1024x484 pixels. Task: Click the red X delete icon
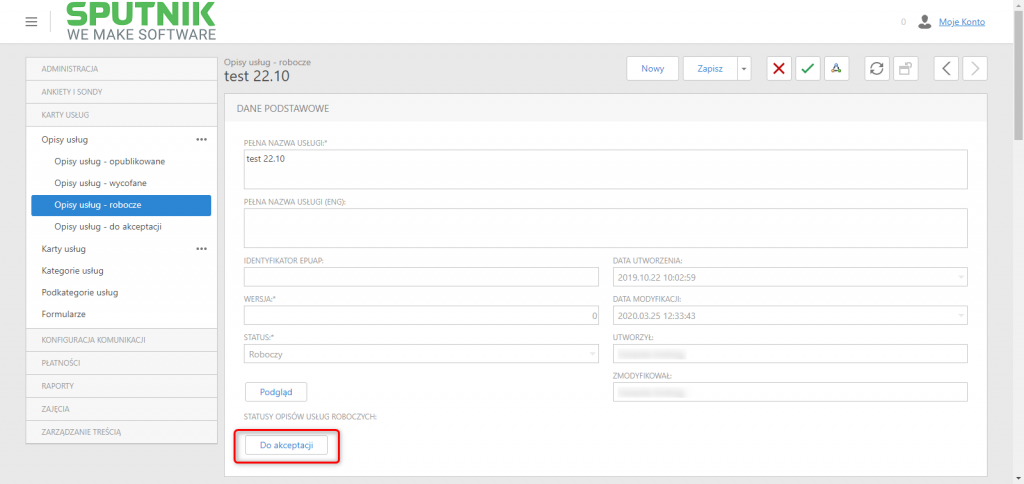[x=778, y=69]
